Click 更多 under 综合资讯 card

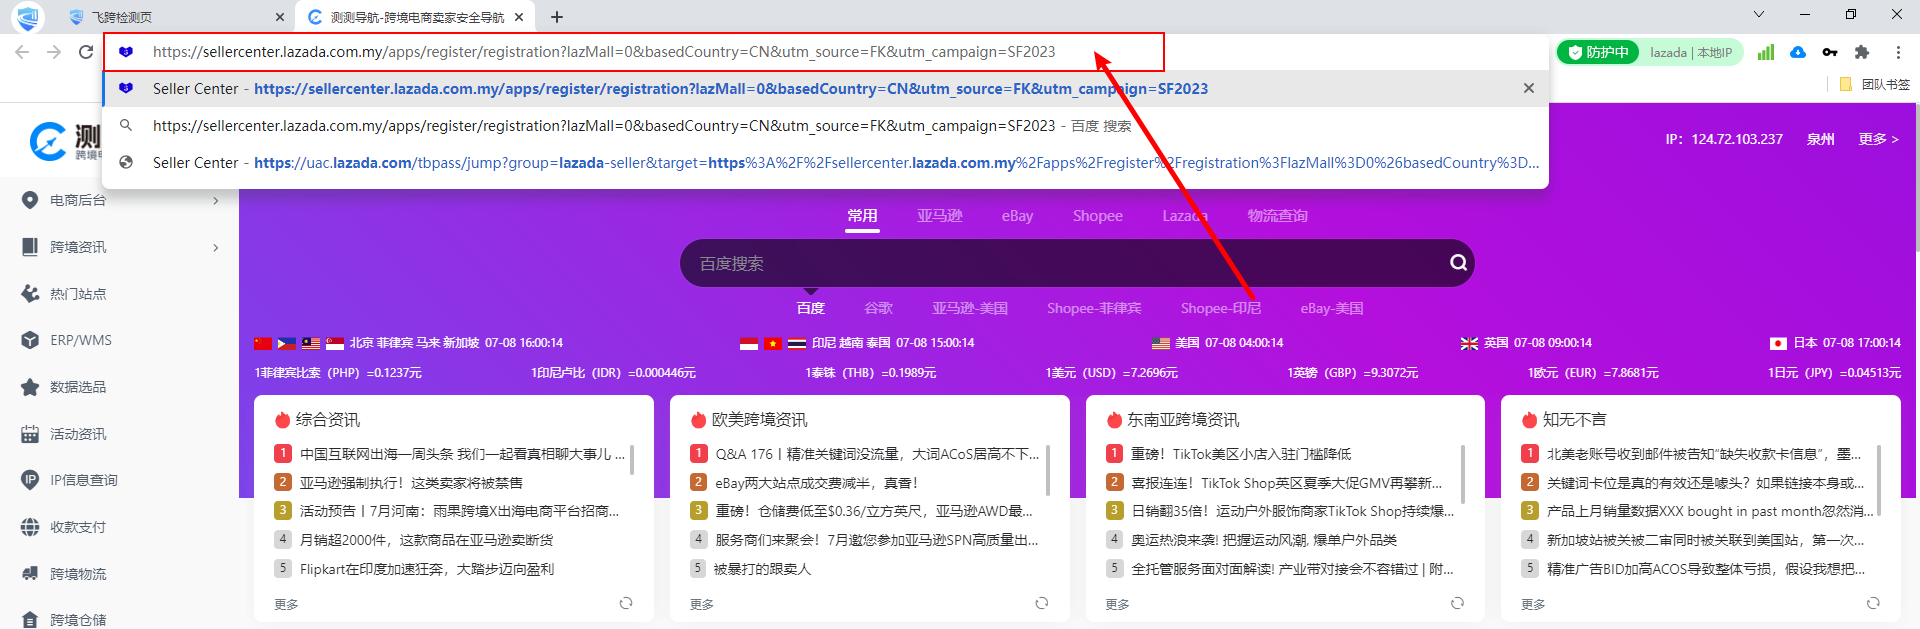286,604
